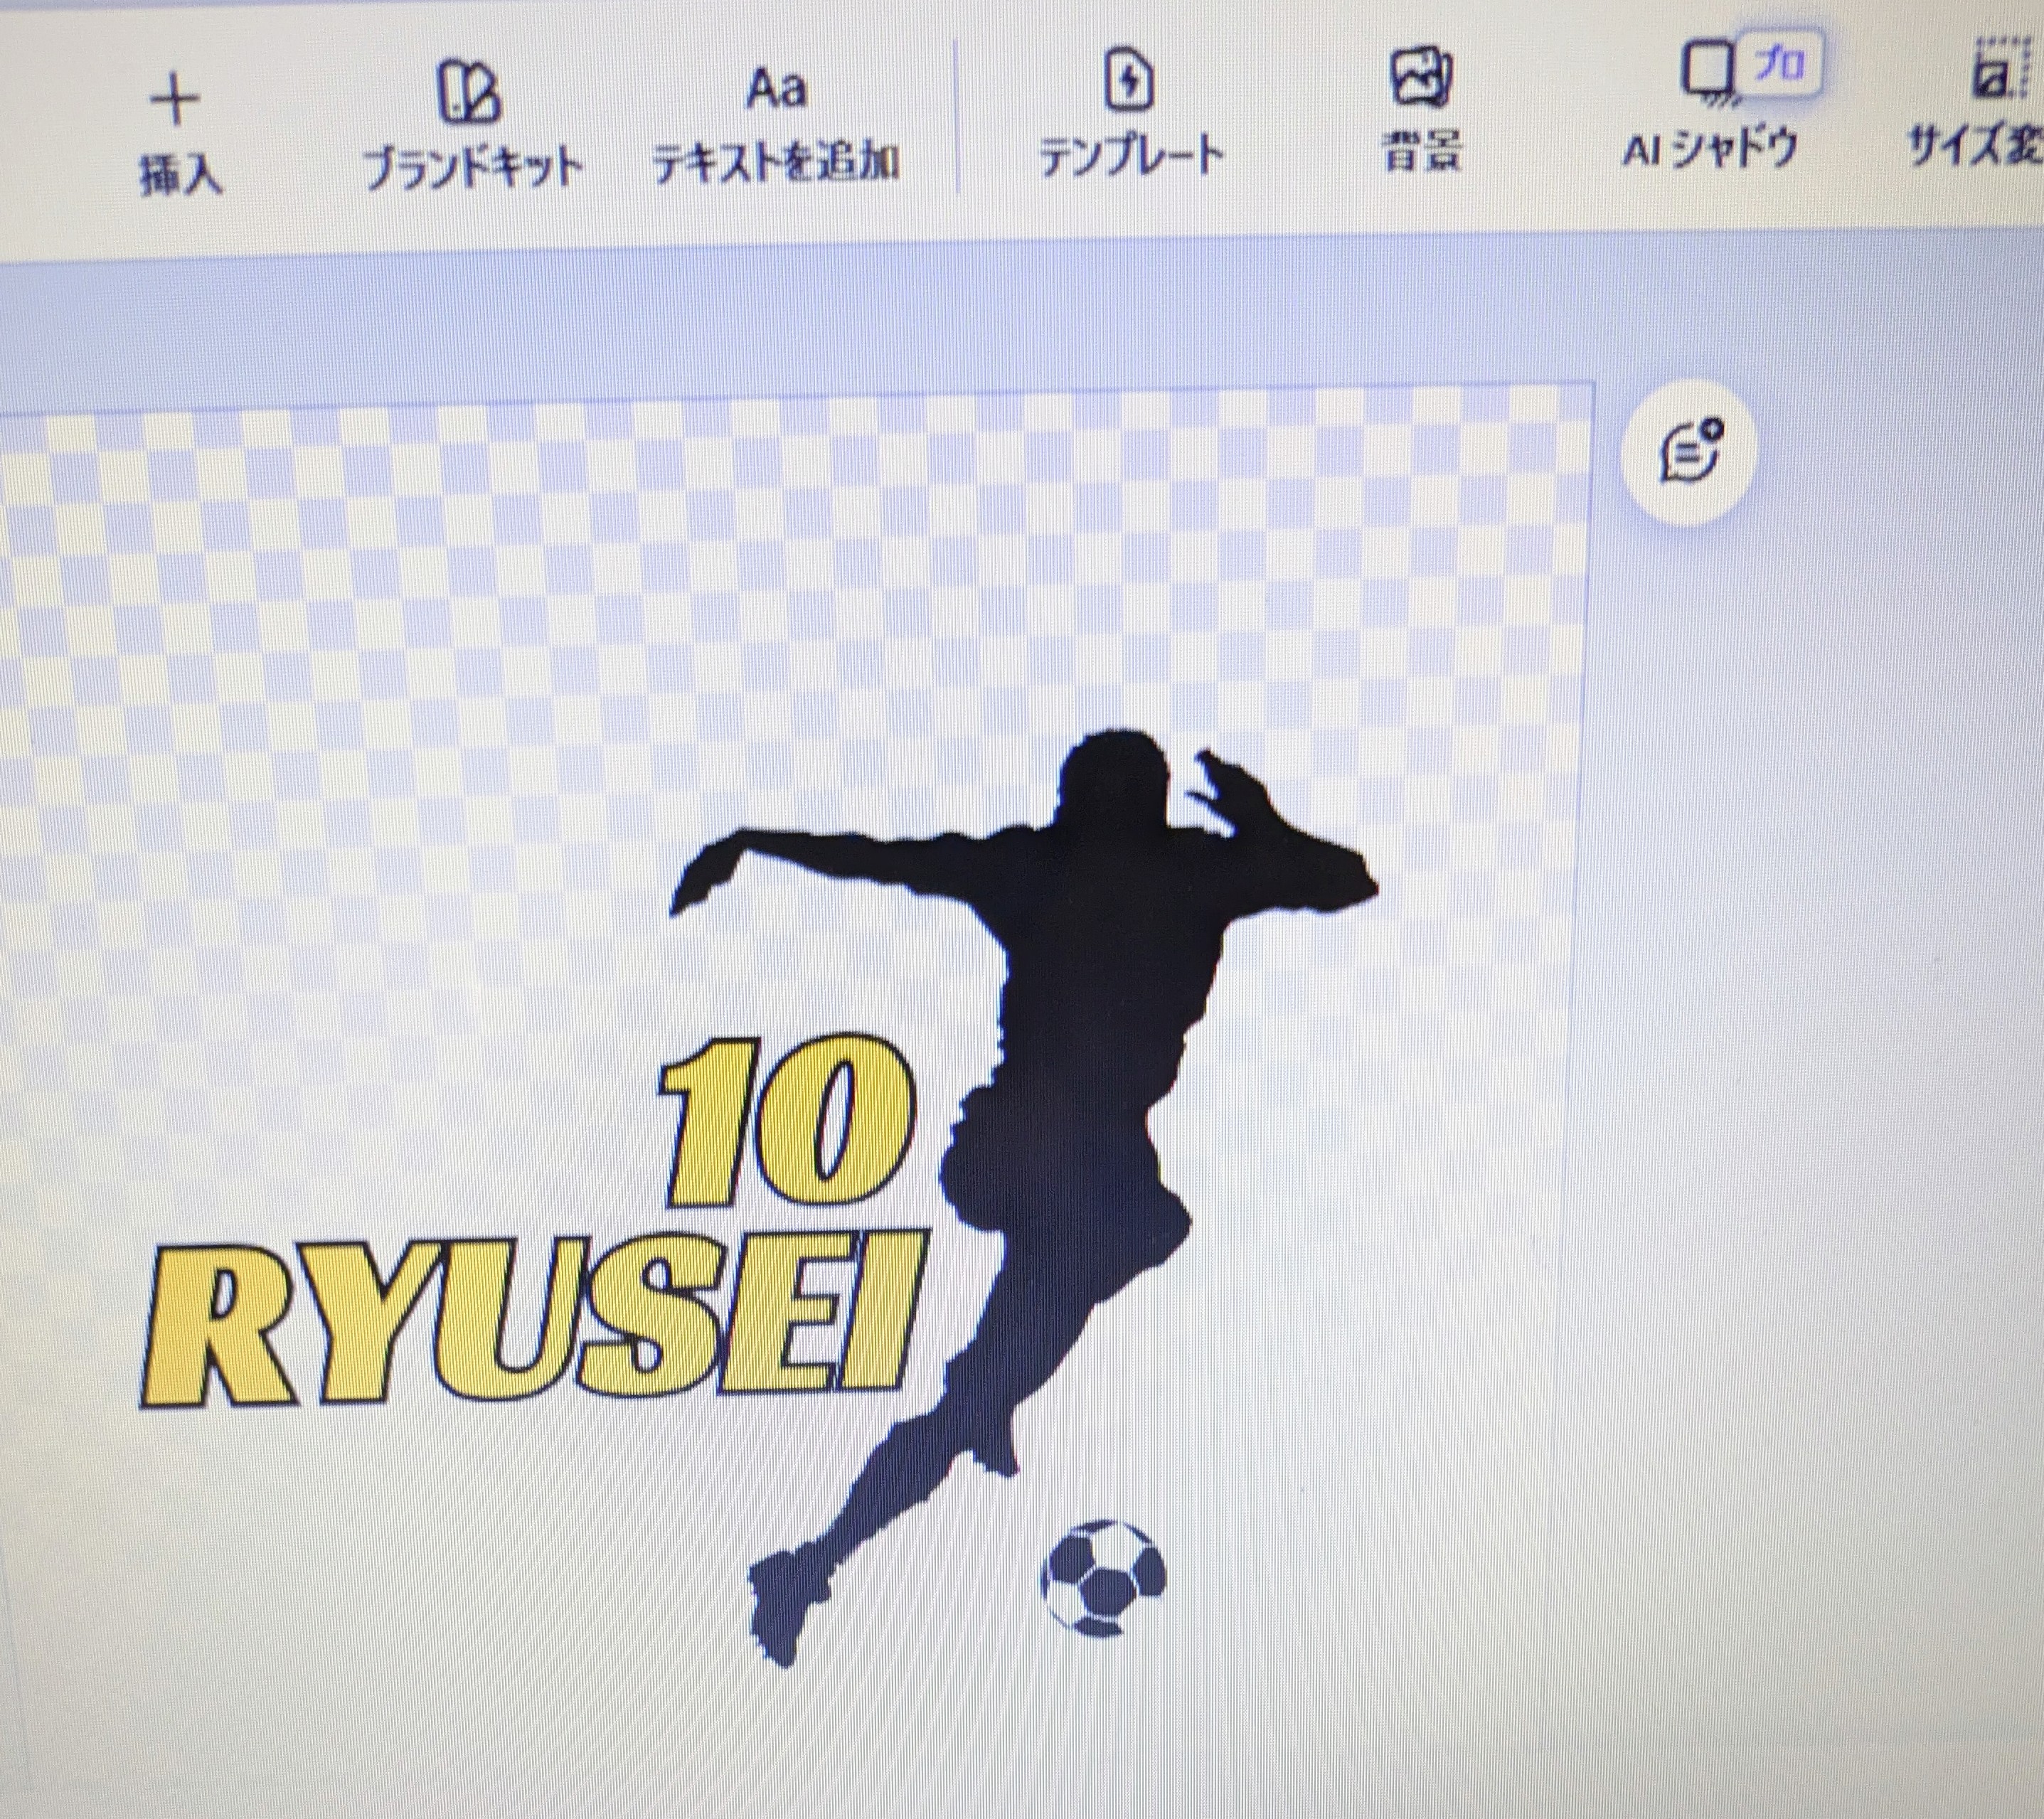Click the Aa add-text icon
This screenshot has height=1819, width=2044.
[x=776, y=90]
